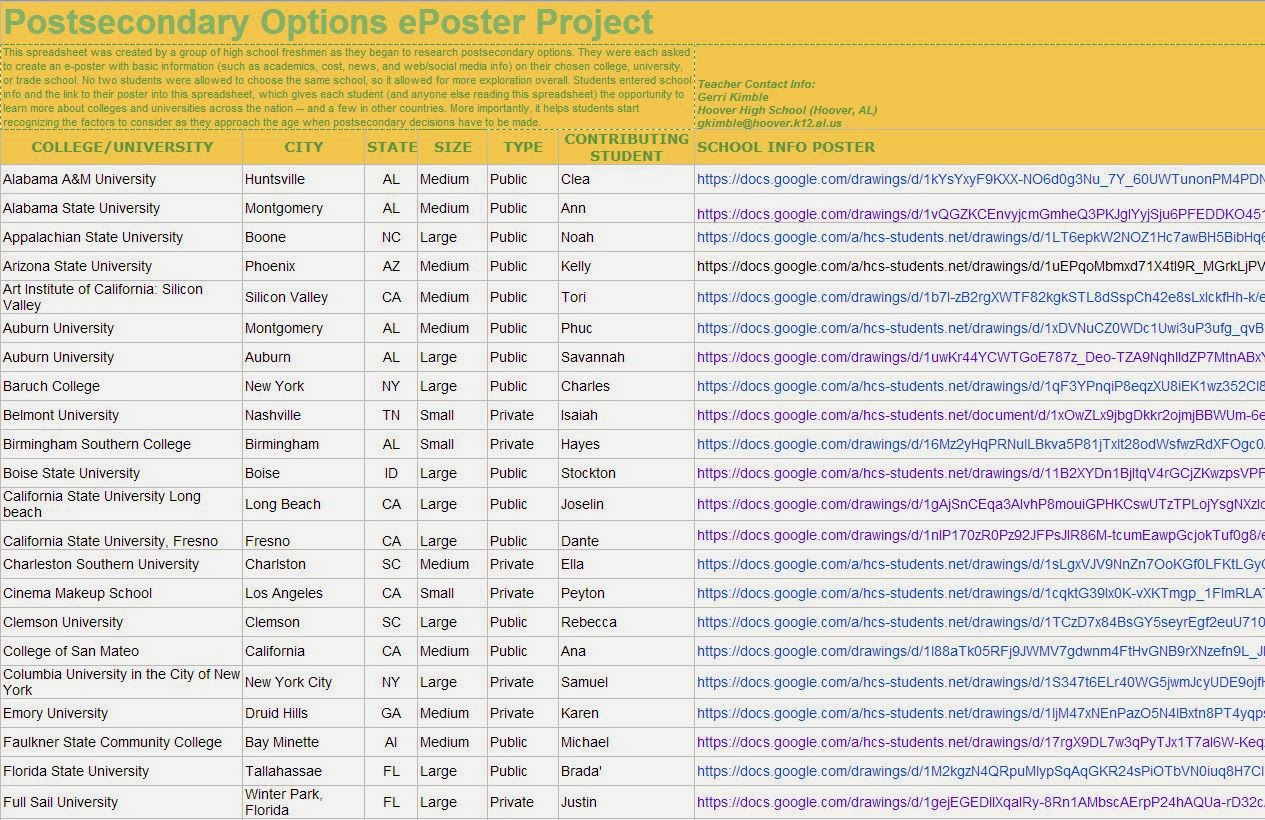Select the SIZE column header

453,147
